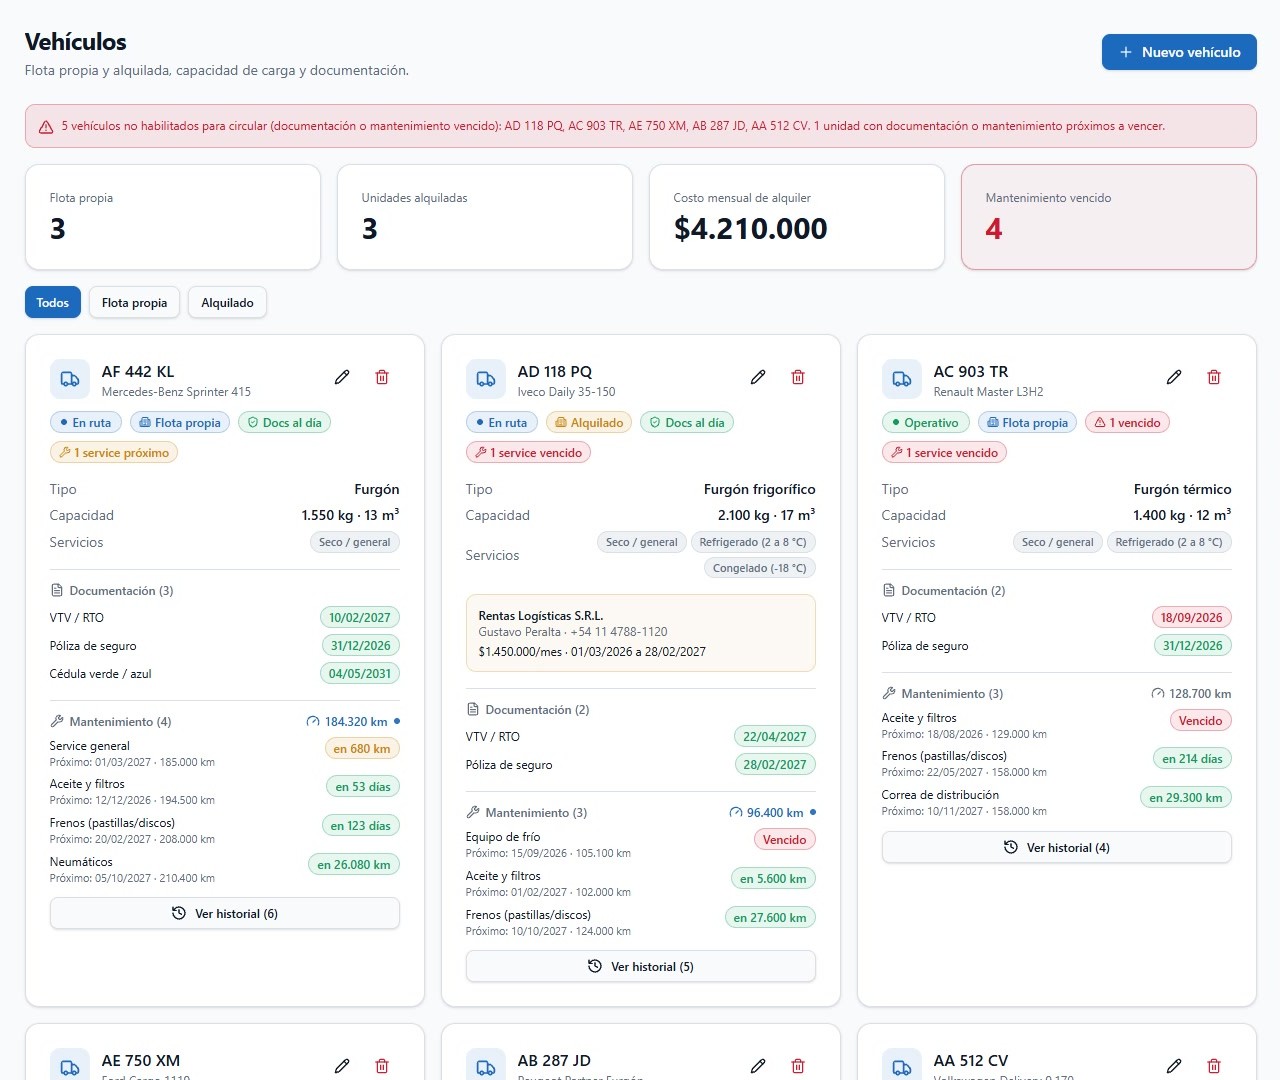Click the truck icon of AF 442 KL
Viewport: 1280px width, 1080px height.
coord(70,379)
